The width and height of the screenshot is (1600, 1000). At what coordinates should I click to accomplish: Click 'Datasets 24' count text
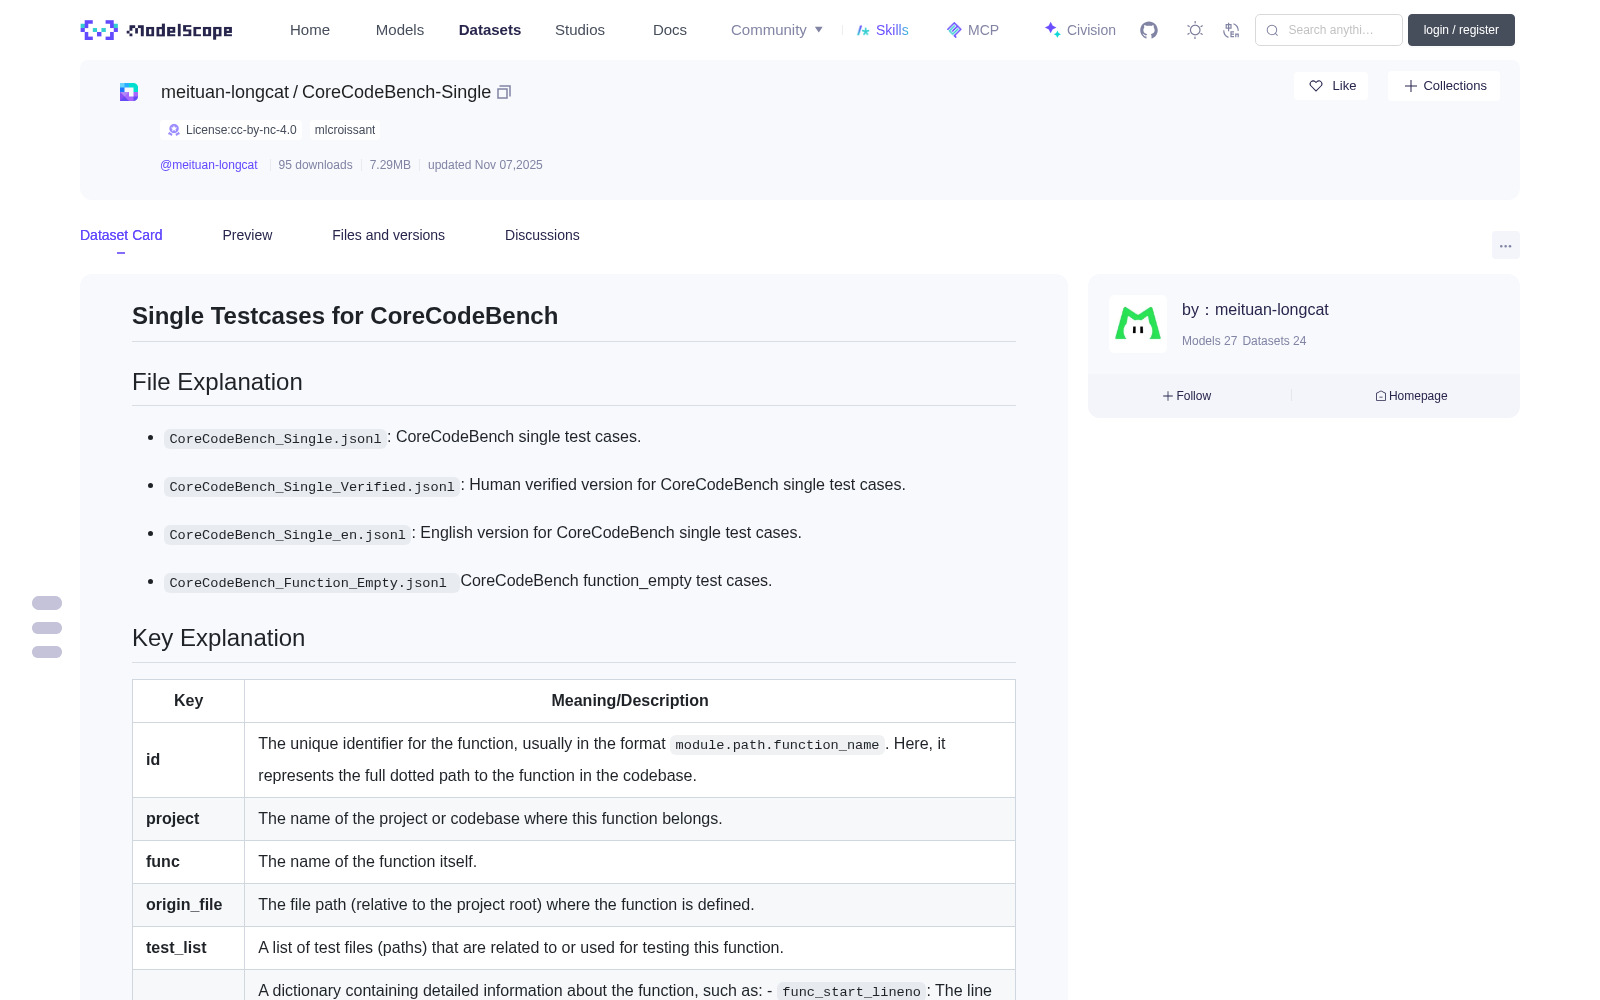[x=1274, y=341]
